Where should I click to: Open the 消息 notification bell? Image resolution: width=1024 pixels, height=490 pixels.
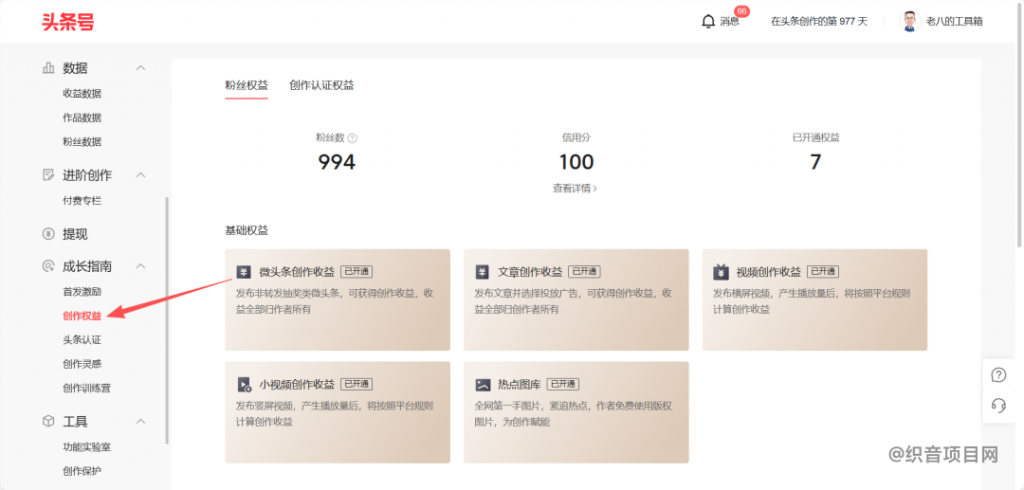click(708, 22)
